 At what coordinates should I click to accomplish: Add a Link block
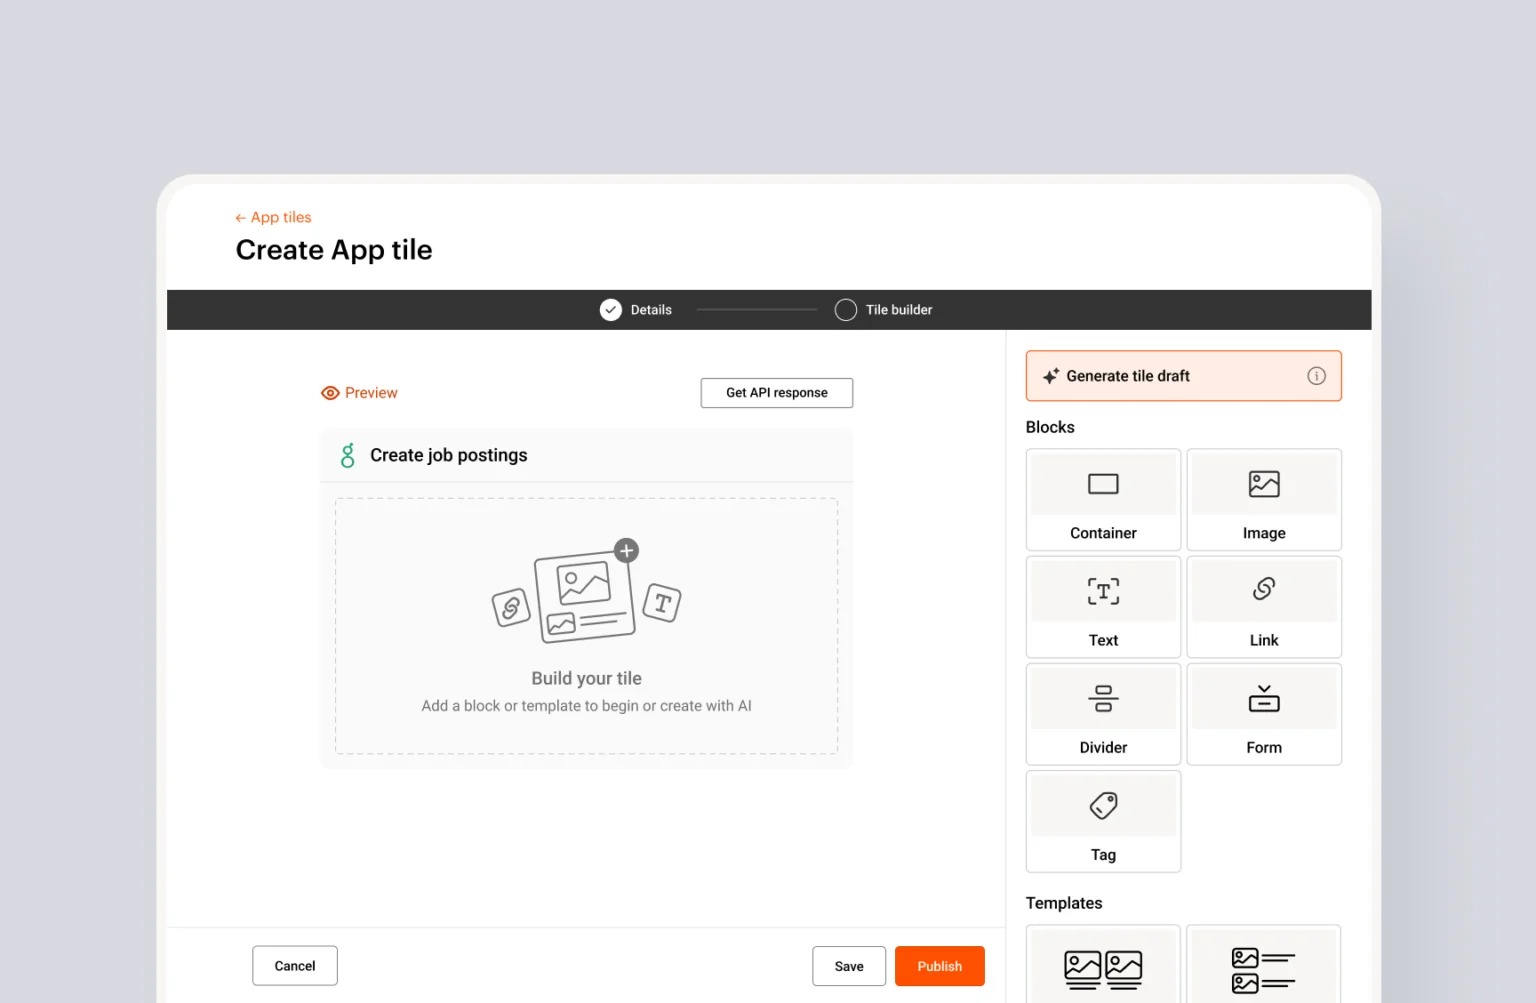click(1264, 607)
